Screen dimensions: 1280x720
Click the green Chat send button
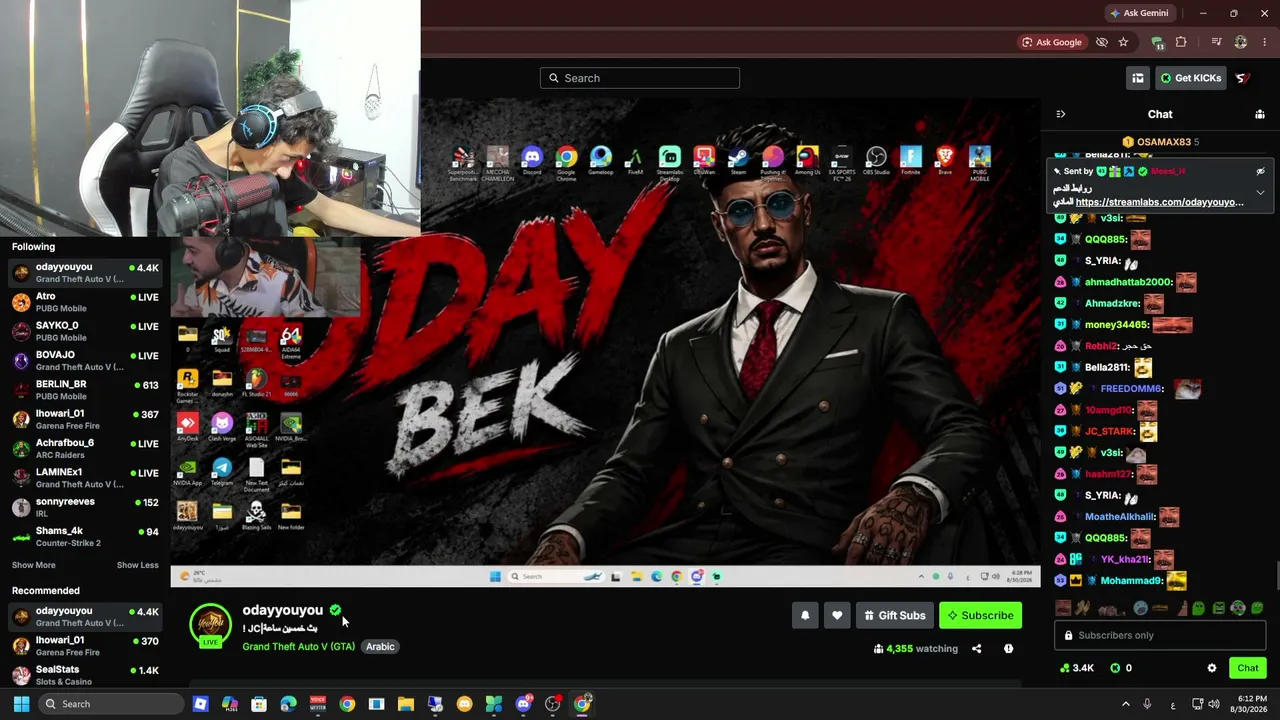click(x=1247, y=668)
